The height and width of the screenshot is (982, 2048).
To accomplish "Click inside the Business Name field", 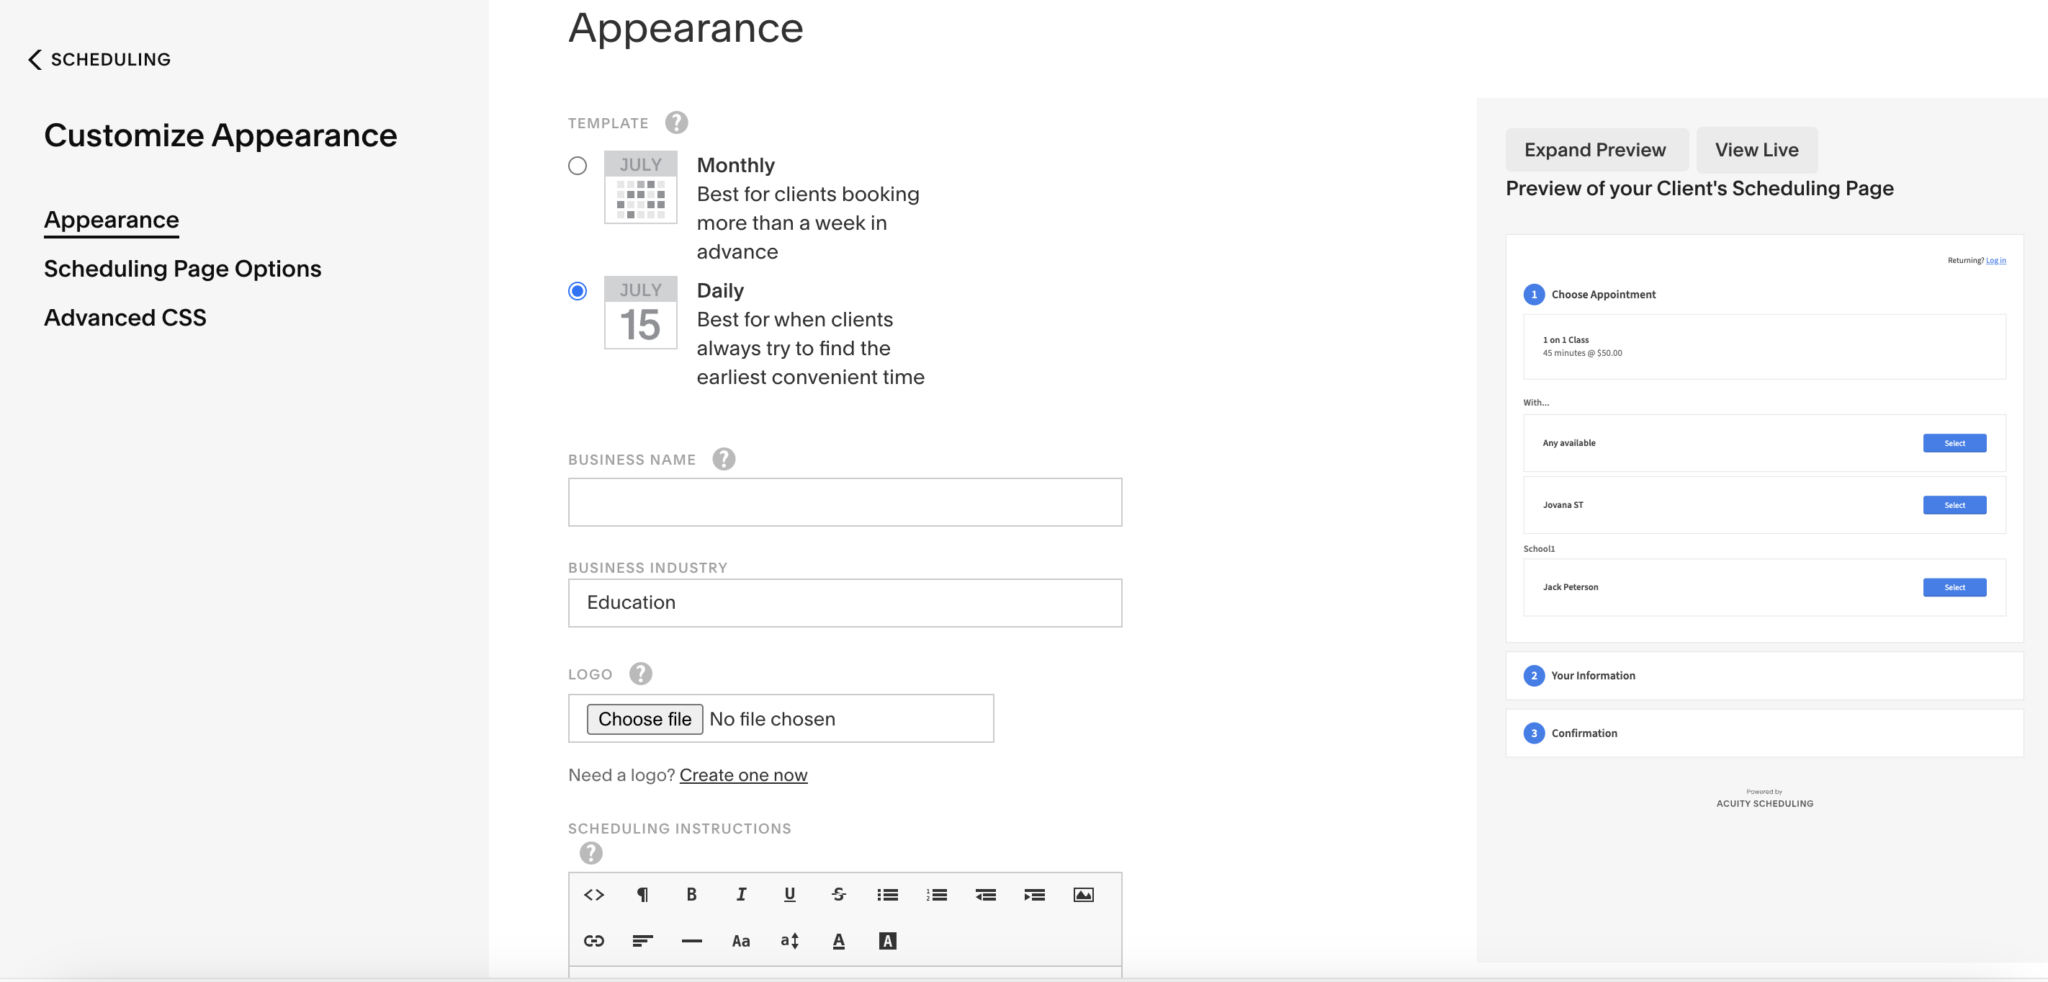I will click(x=845, y=501).
